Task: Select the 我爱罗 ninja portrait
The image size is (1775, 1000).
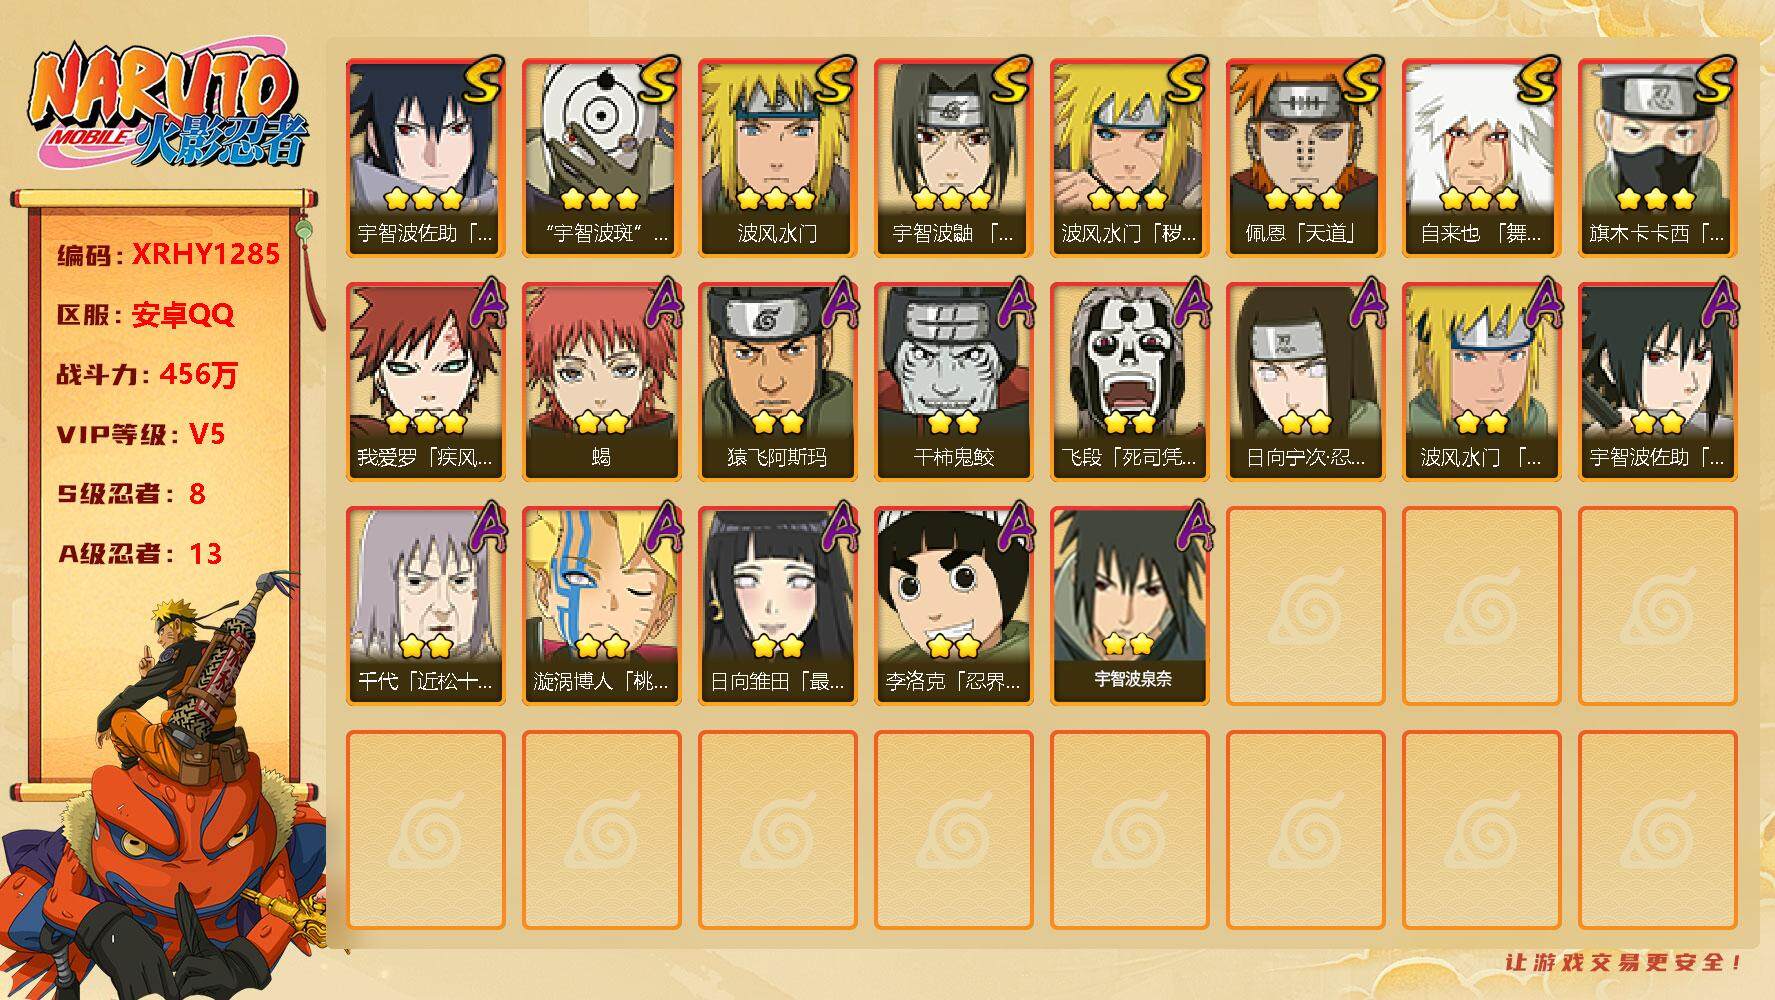Action: click(425, 382)
